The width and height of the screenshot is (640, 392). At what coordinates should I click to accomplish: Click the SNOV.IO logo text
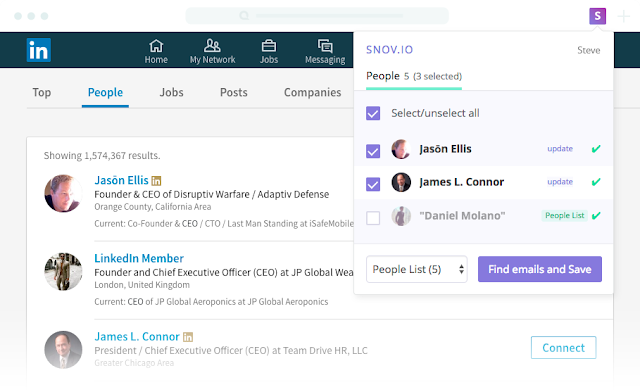point(389,50)
